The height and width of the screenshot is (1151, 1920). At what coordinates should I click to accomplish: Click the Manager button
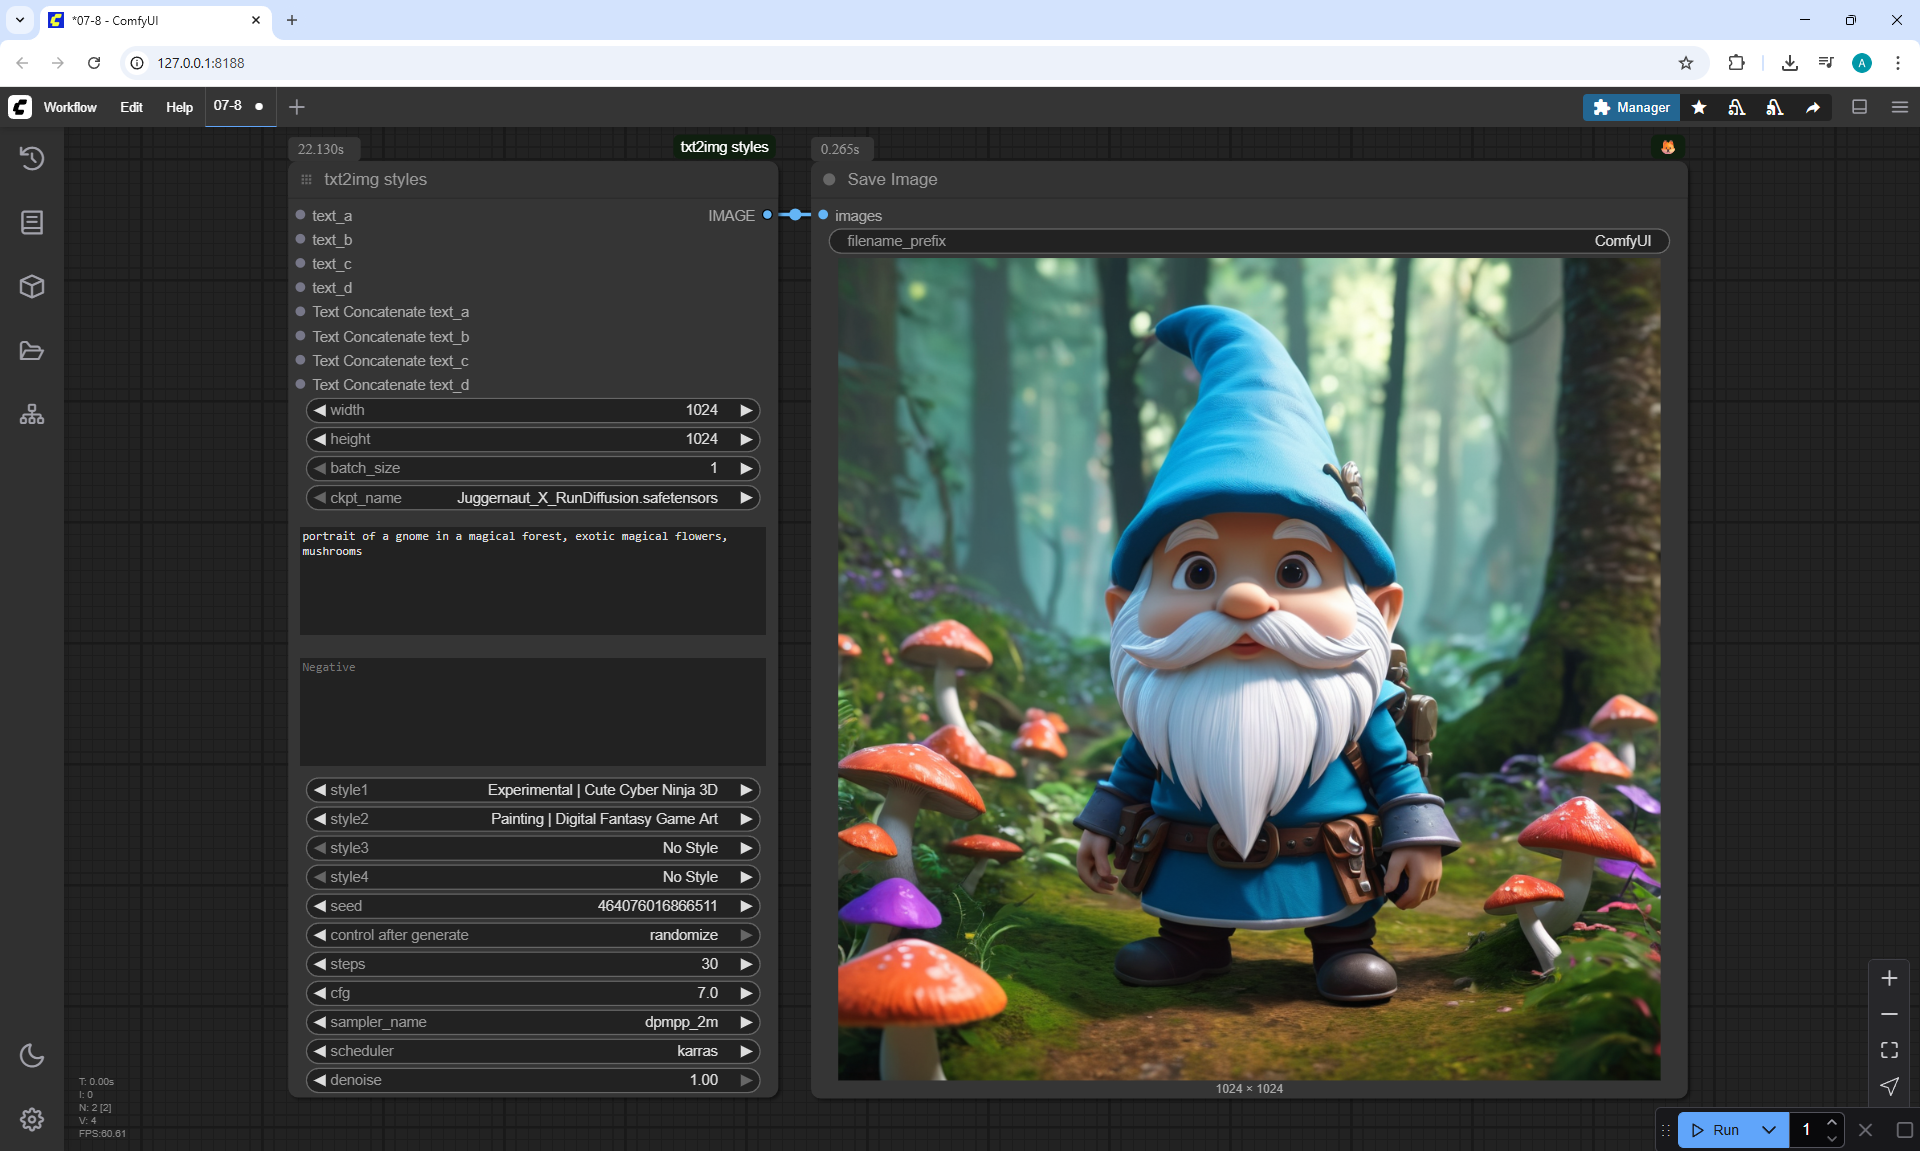tap(1631, 107)
